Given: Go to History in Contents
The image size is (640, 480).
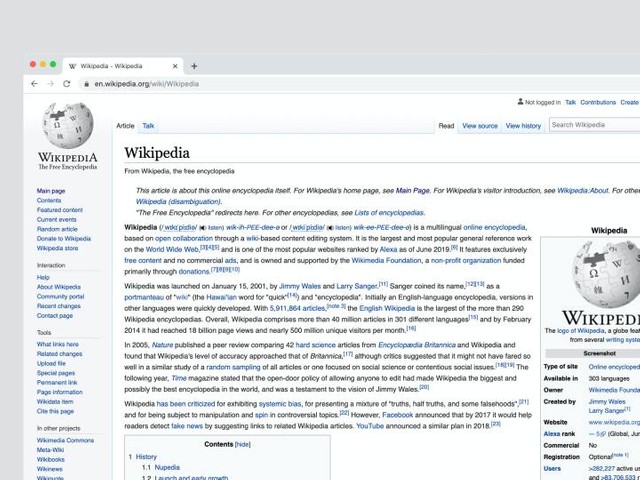Looking at the screenshot, I should coord(146,457).
